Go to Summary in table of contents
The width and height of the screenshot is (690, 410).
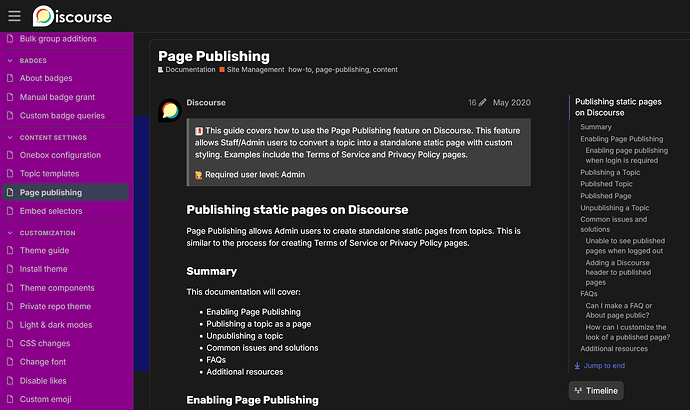click(596, 127)
